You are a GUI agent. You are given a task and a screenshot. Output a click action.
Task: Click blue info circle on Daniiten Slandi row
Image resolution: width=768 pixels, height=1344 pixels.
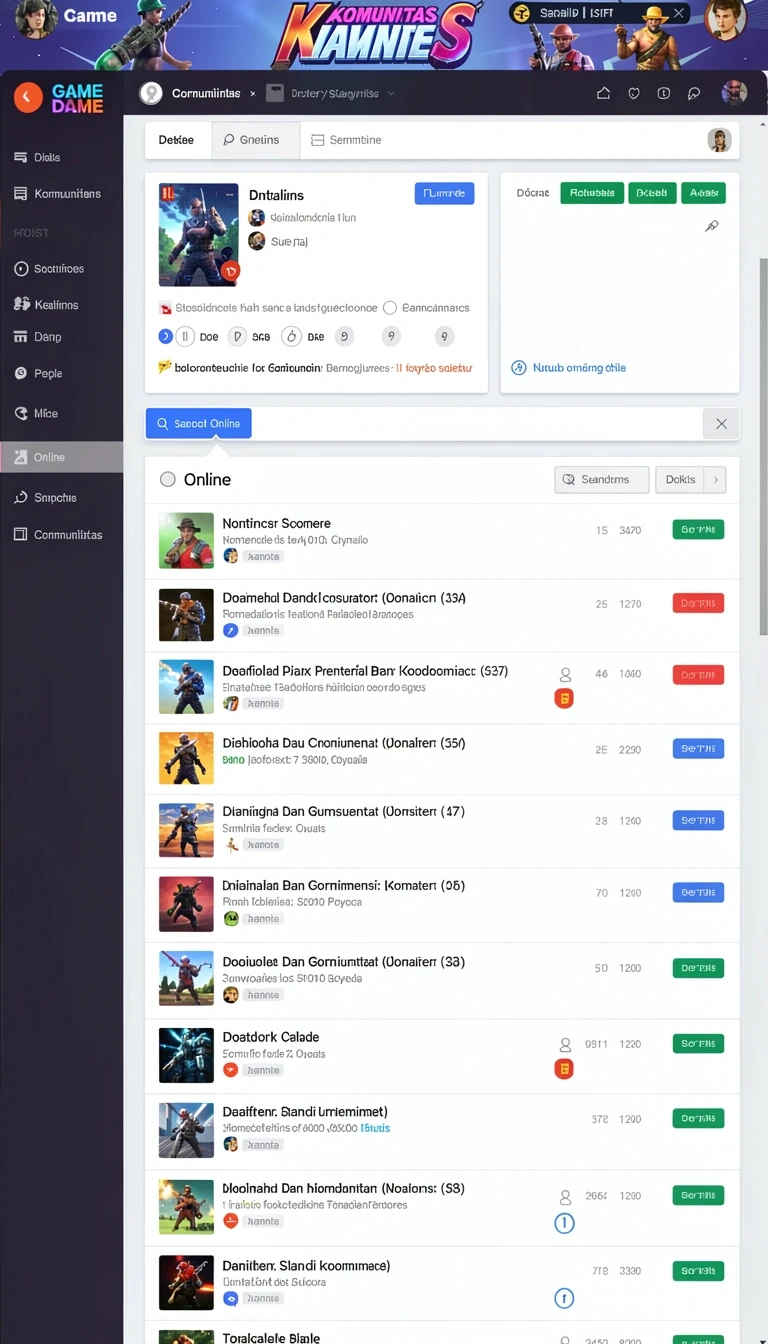[564, 1298]
